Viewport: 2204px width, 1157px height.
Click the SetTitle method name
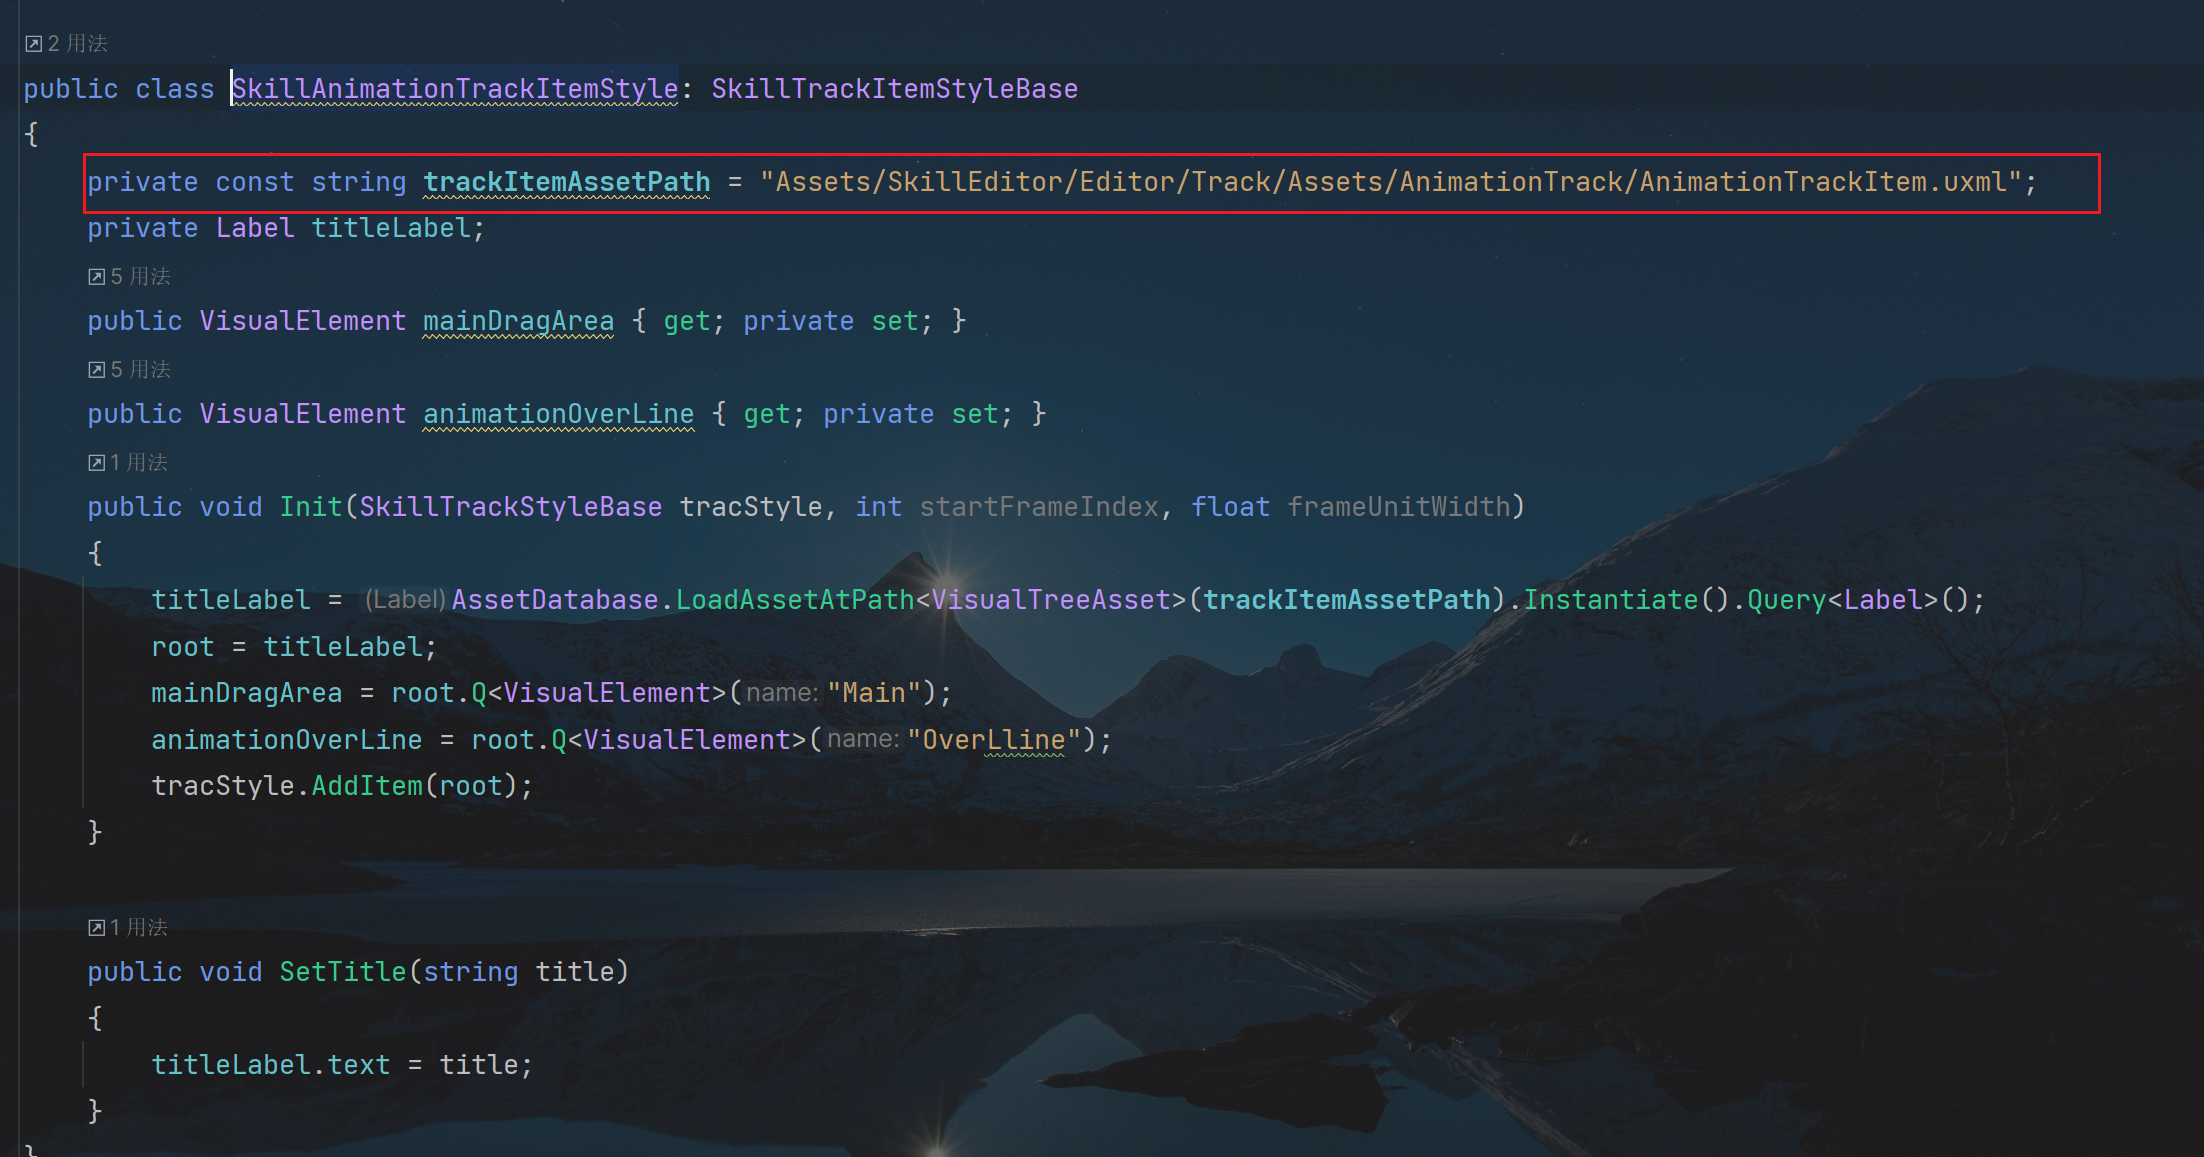343,972
